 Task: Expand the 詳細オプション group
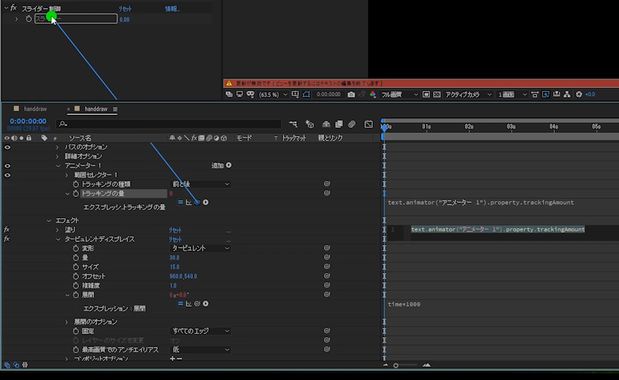pos(58,157)
